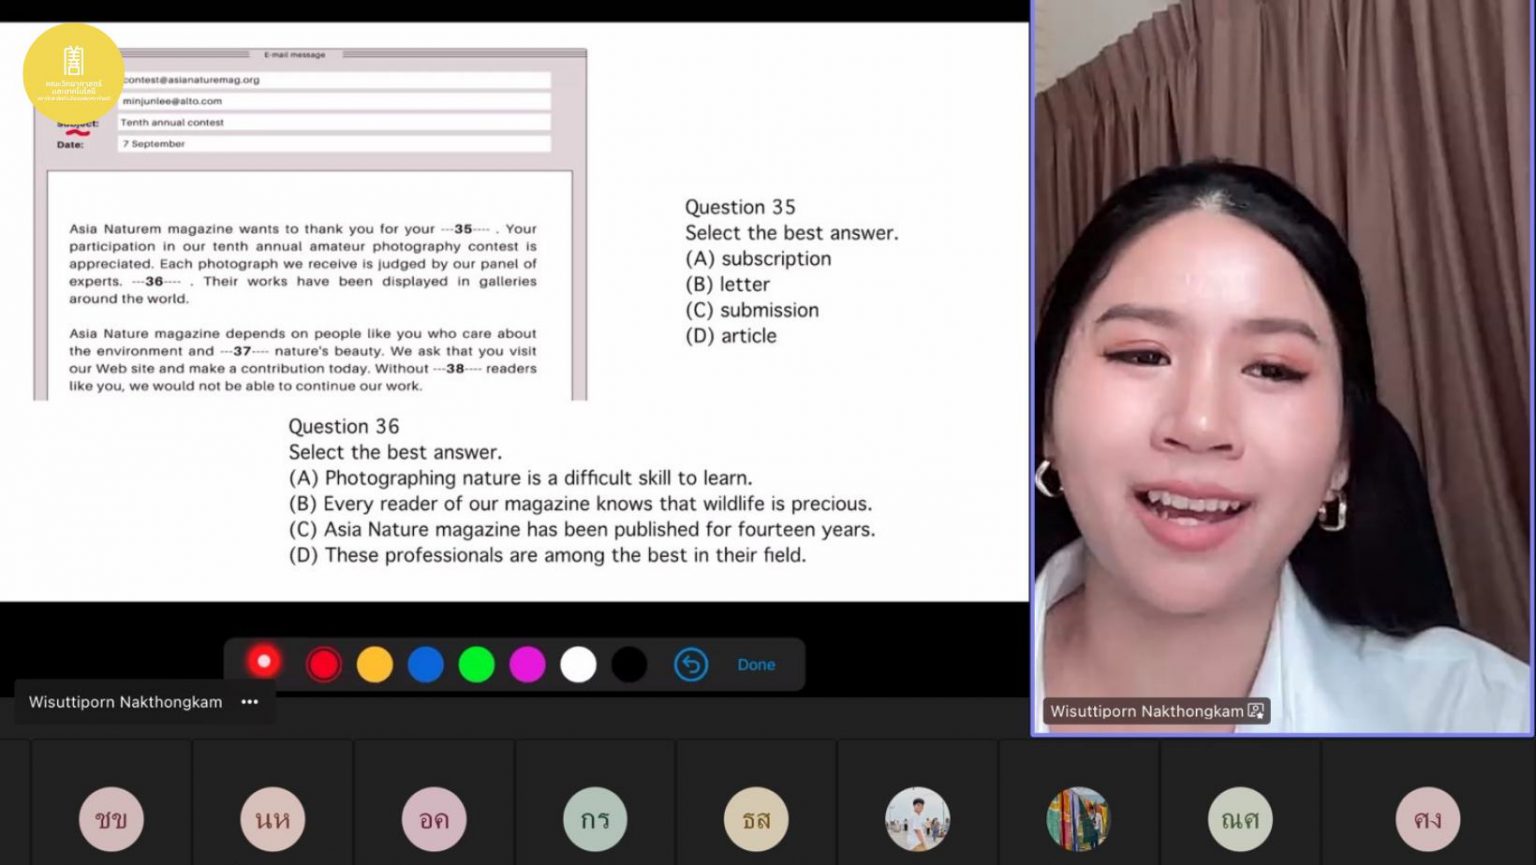Image resolution: width=1536 pixels, height=865 pixels.
Task: Click the subject field Tenth annual contest
Action: (334, 122)
